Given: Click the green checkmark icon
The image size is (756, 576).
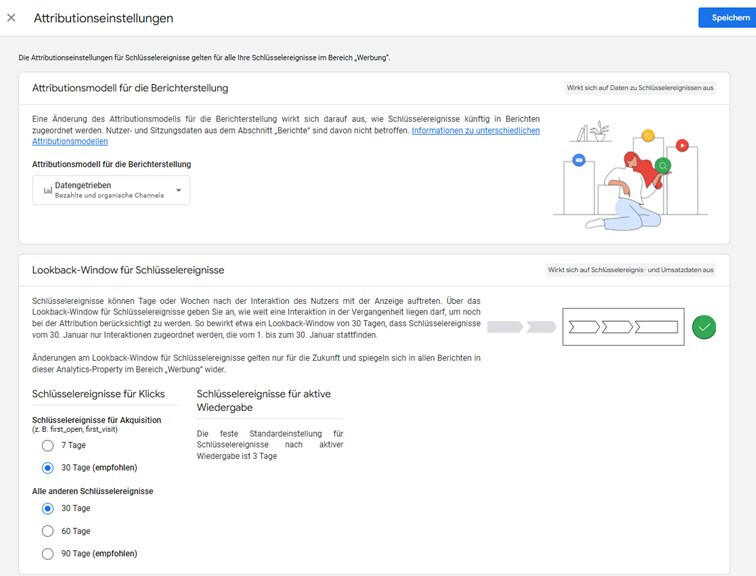Looking at the screenshot, I should click(704, 327).
